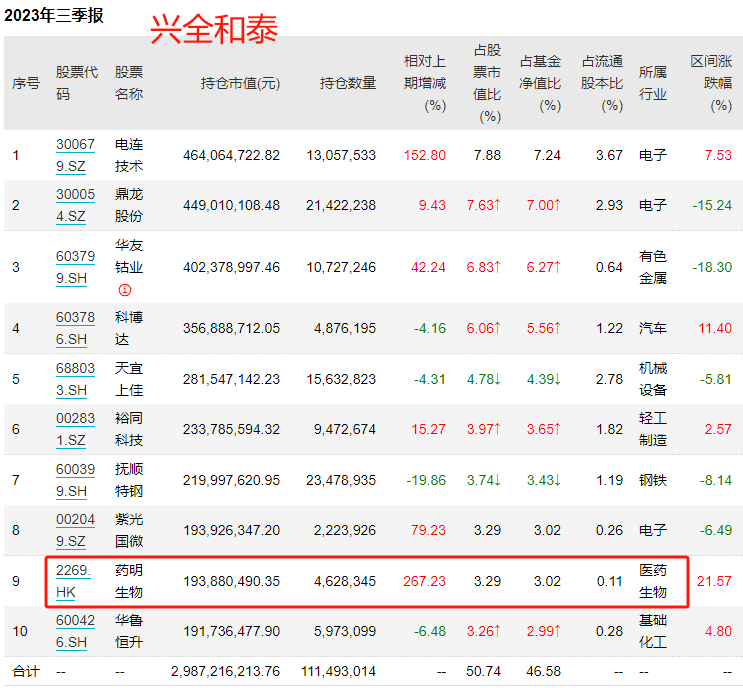This screenshot has height=688, width=743.
Task: Select stock name 鼎龙股份
Action: click(x=128, y=205)
